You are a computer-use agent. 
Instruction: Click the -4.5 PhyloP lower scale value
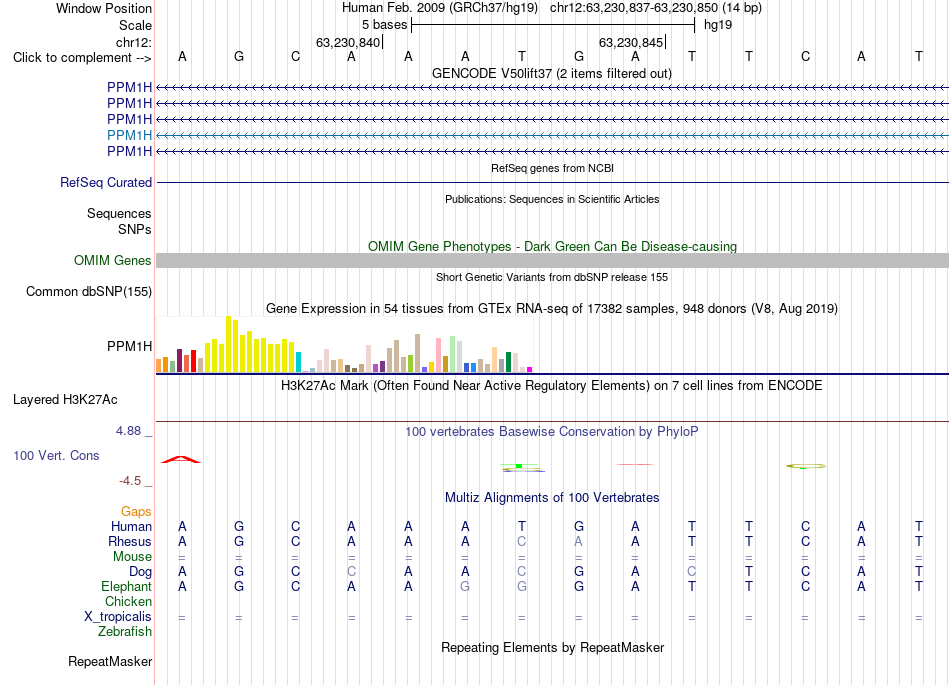pyautogui.click(x=130, y=481)
